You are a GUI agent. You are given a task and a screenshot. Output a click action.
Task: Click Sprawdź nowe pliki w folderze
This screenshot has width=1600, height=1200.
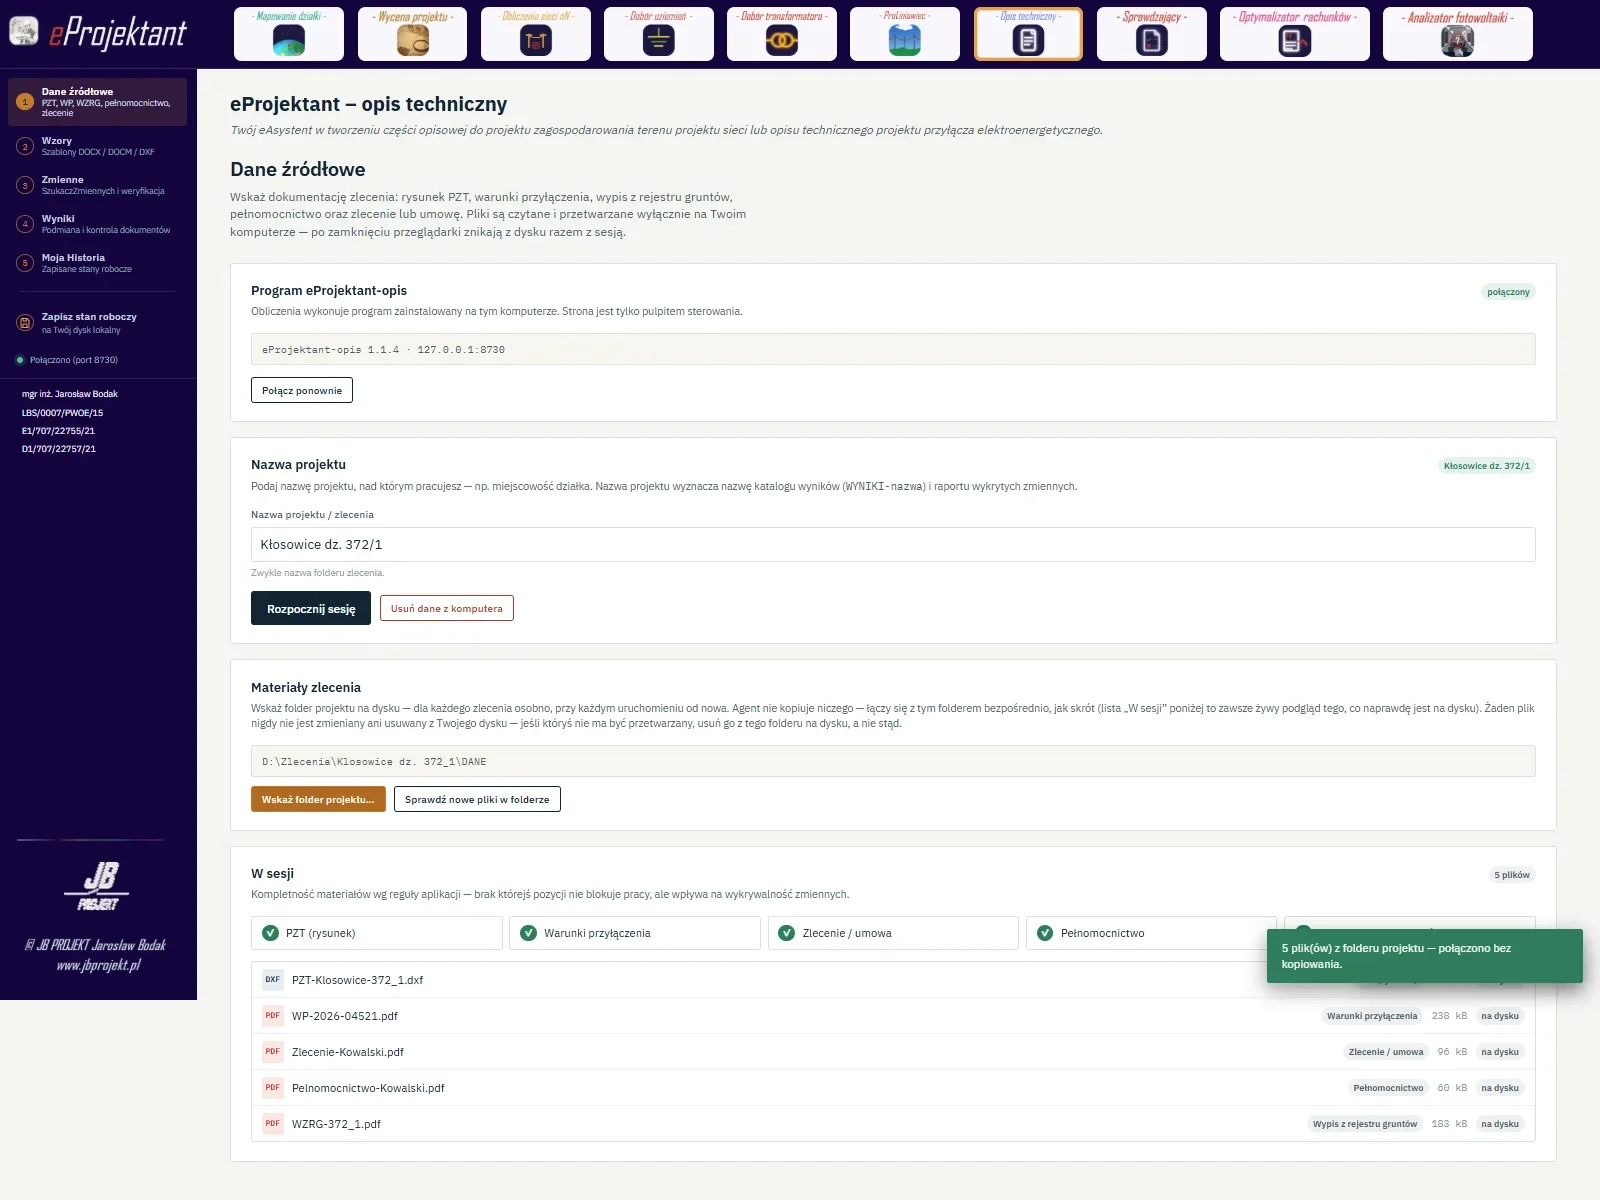coord(477,799)
